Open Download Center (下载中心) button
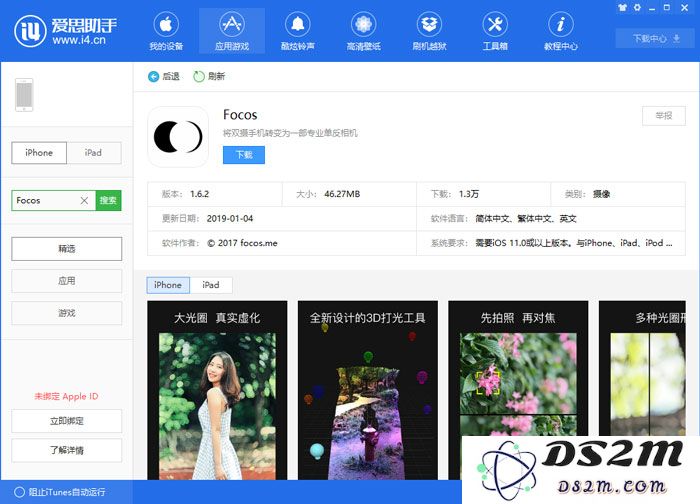 click(x=656, y=38)
